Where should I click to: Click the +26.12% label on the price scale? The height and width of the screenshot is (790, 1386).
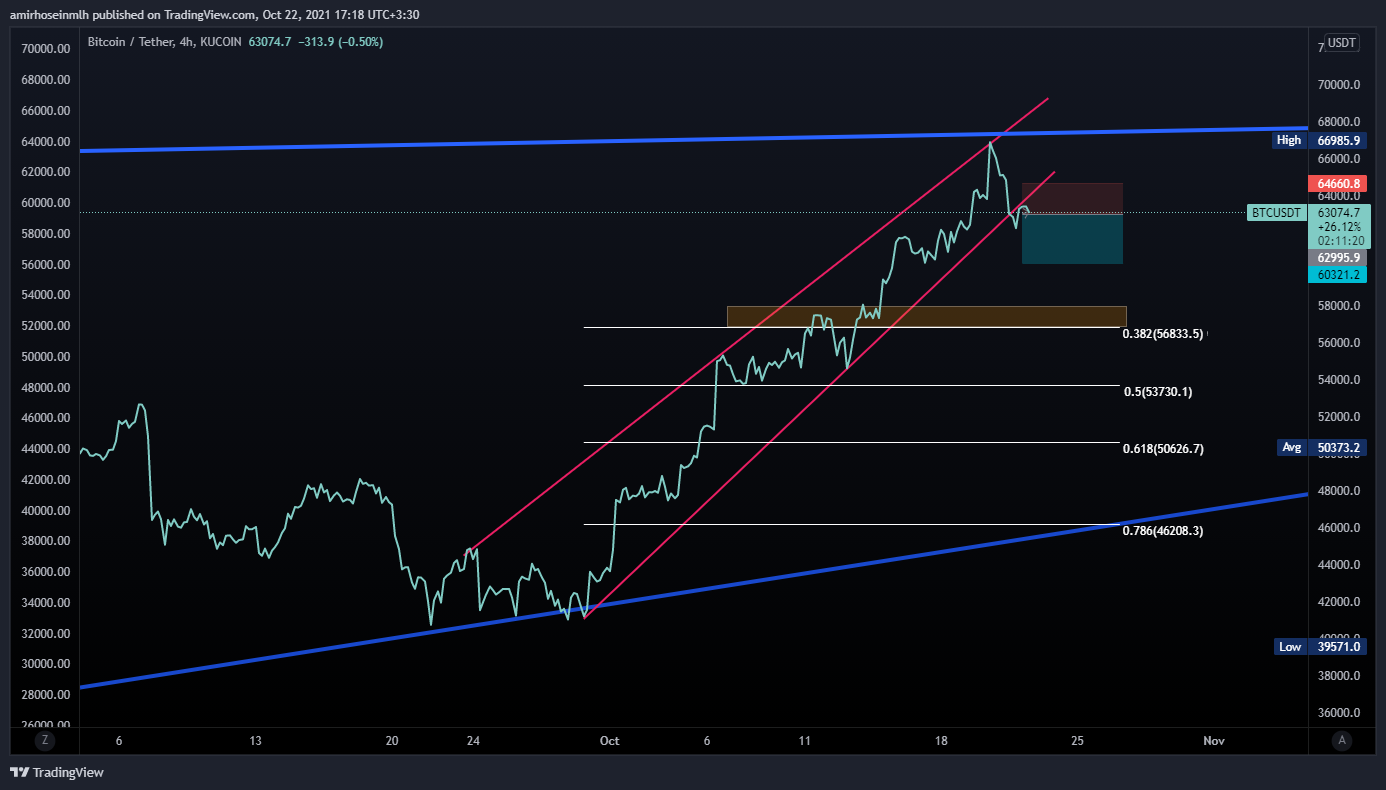coord(1338,227)
